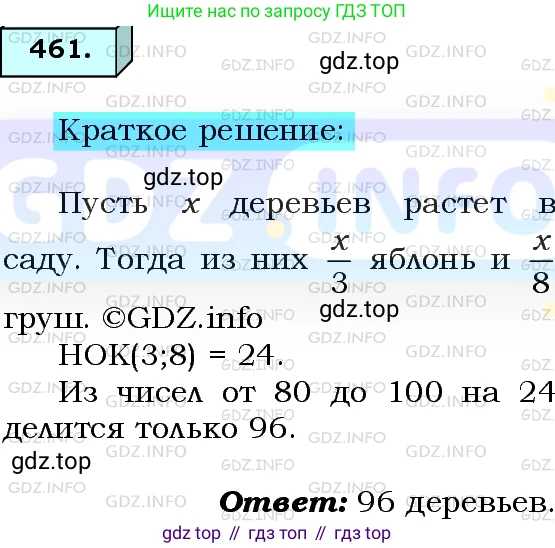Click the bold word 'Ответ:'
The width and height of the screenshot is (555, 548).
(283, 502)
